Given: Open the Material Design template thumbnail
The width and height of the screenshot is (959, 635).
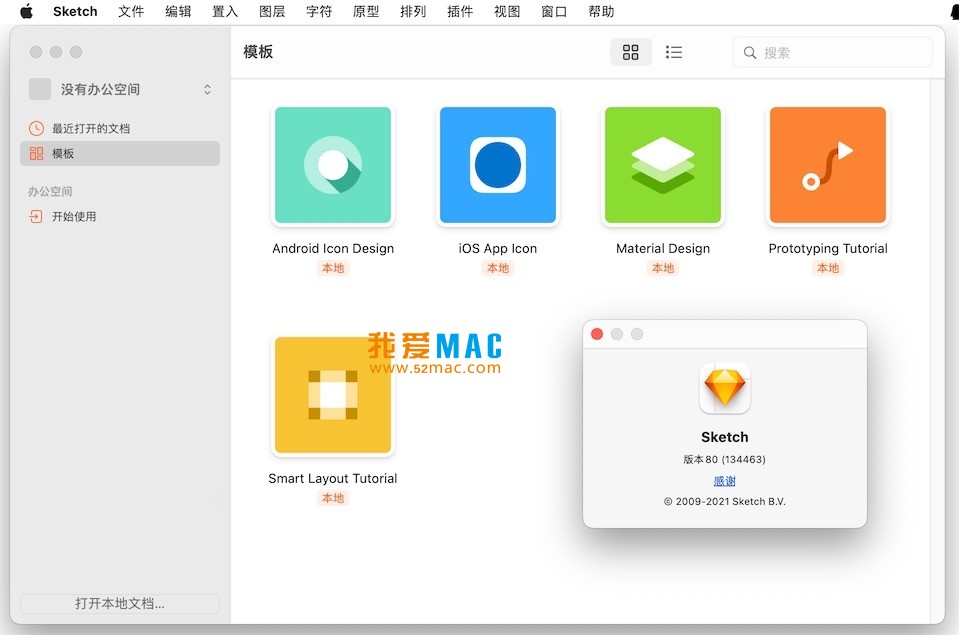Looking at the screenshot, I should point(662,164).
